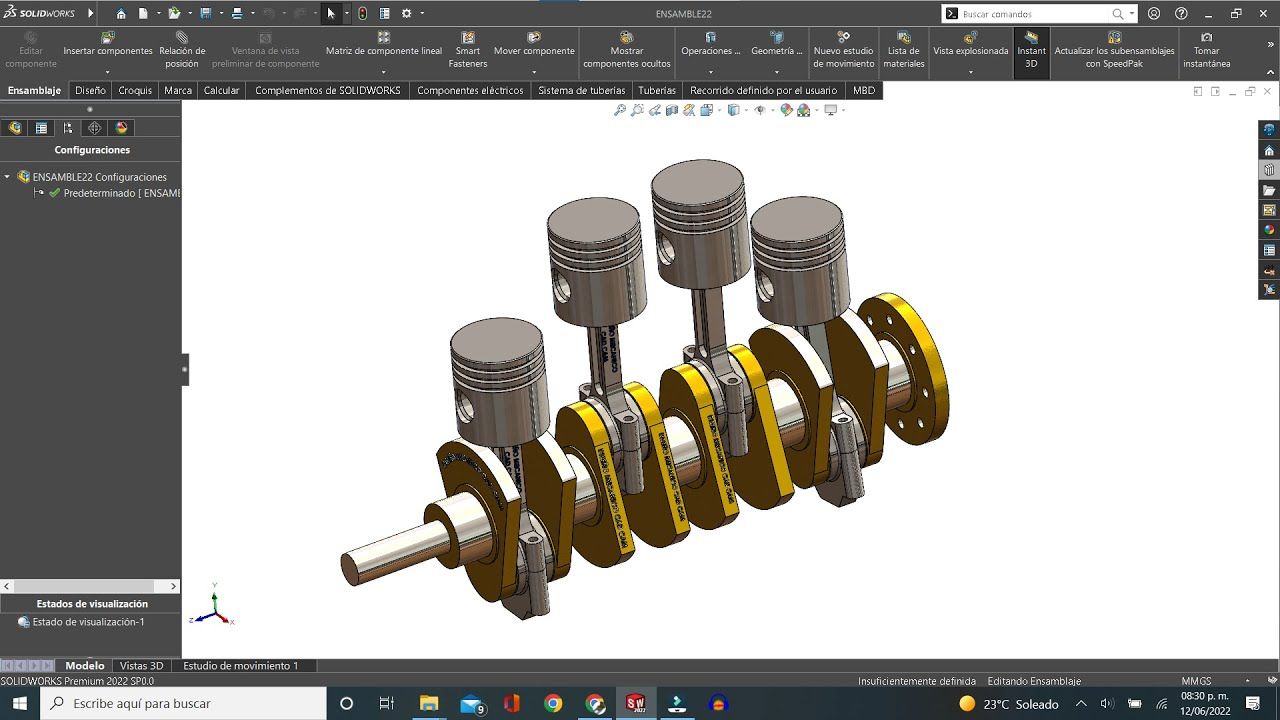Toggle Instant3D mode in the ribbon
Screen dimensions: 1280x720
click(1030, 52)
